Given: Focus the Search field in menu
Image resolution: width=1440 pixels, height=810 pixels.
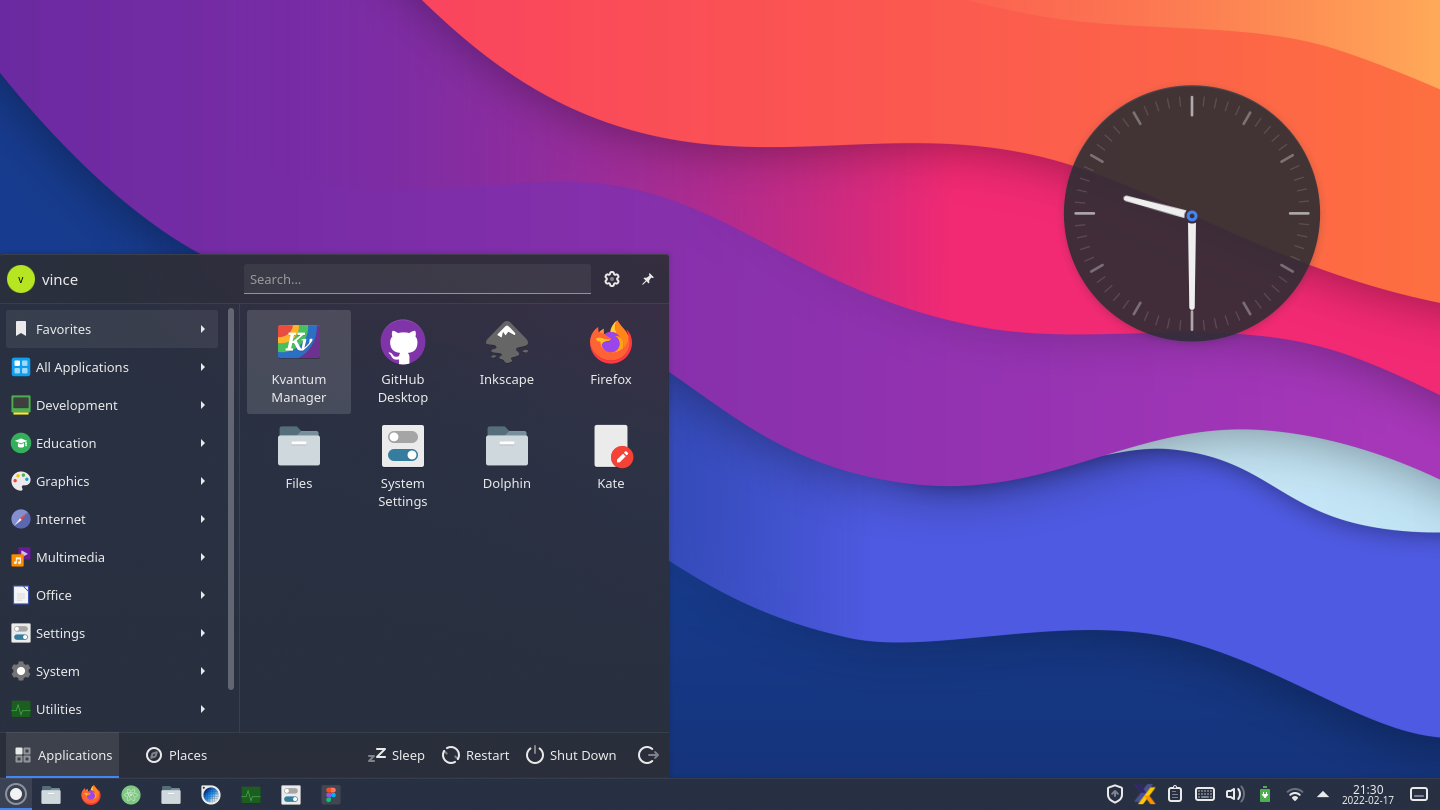Looking at the screenshot, I should click(417, 279).
